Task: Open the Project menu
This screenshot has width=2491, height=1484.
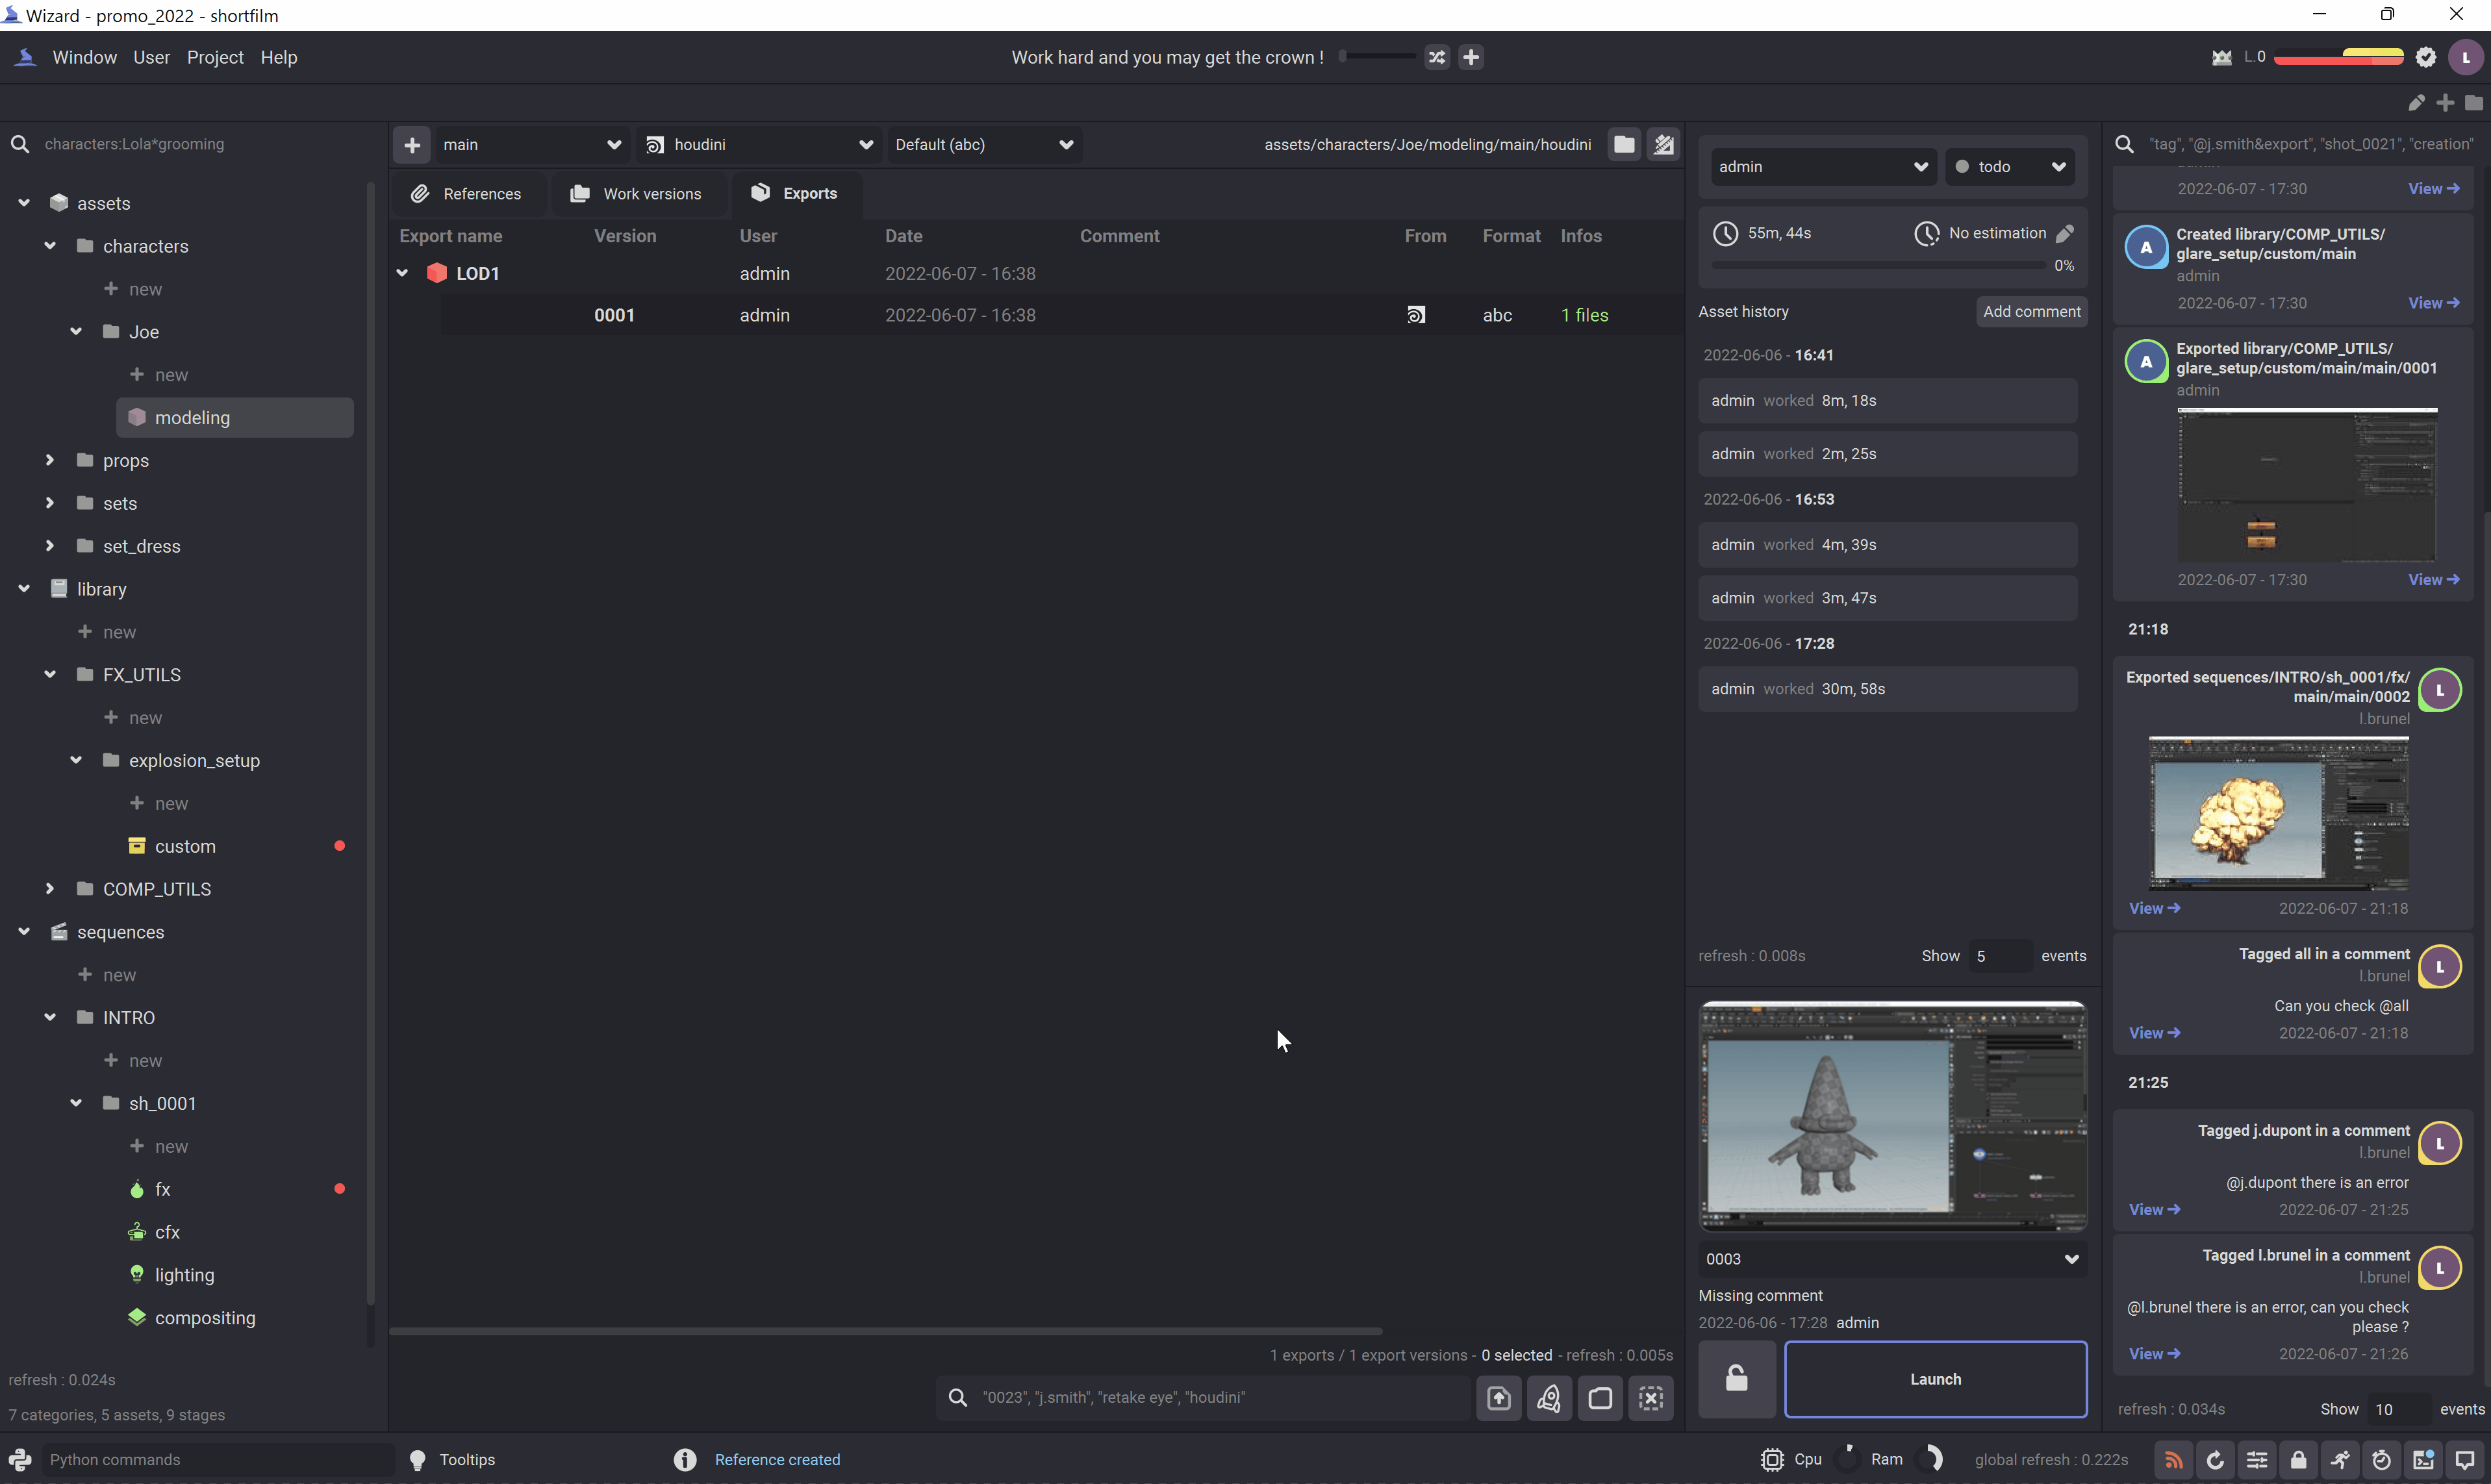Action: (x=215, y=57)
